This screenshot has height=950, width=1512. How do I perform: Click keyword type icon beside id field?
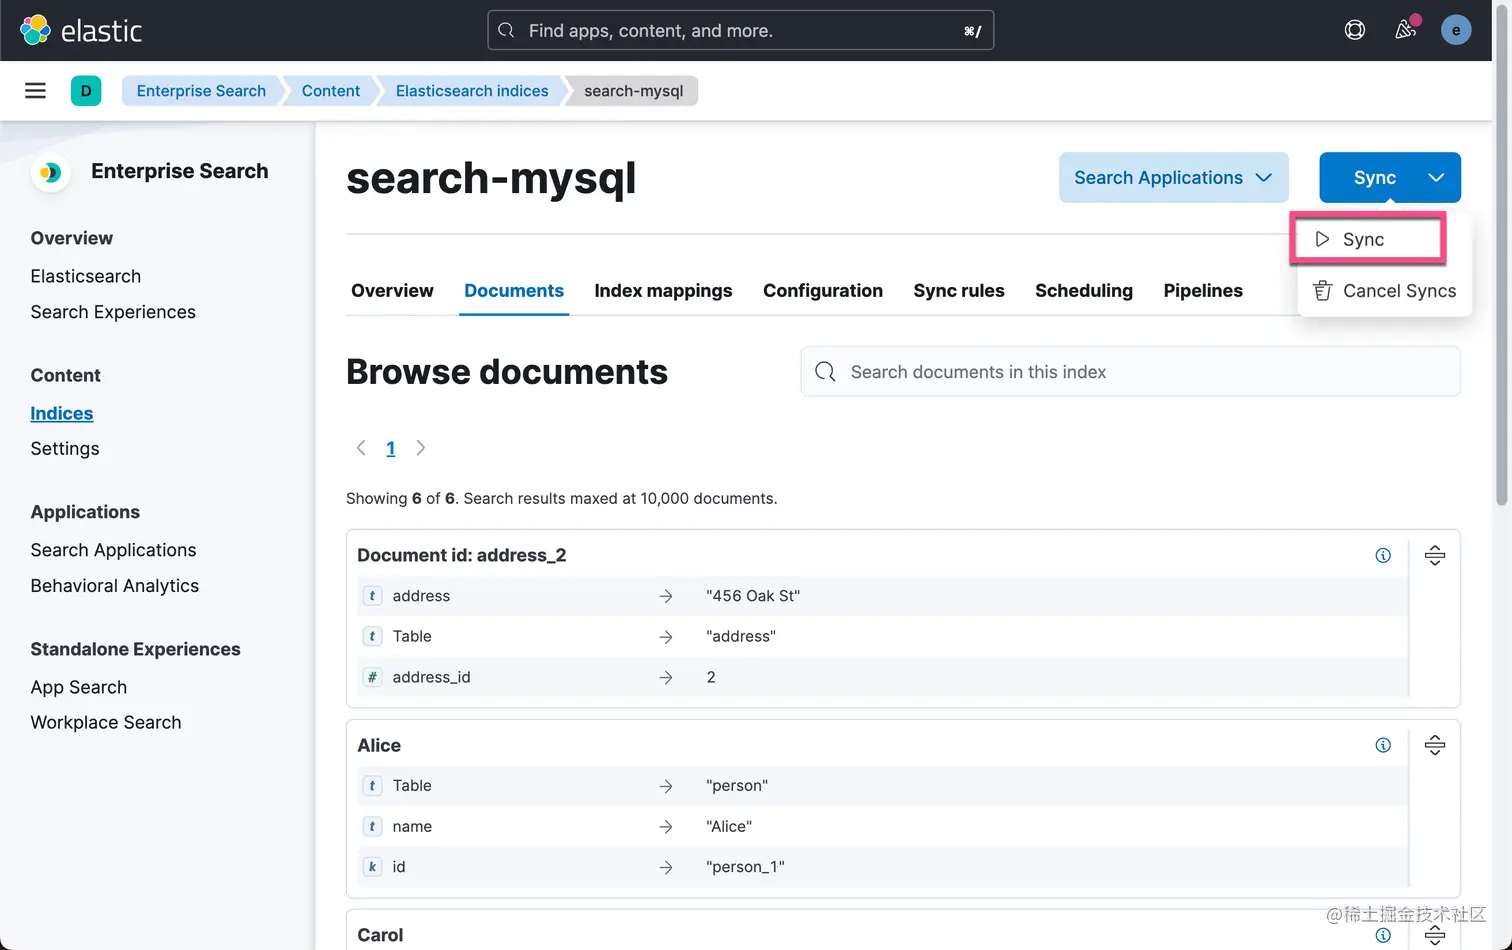pos(372,867)
